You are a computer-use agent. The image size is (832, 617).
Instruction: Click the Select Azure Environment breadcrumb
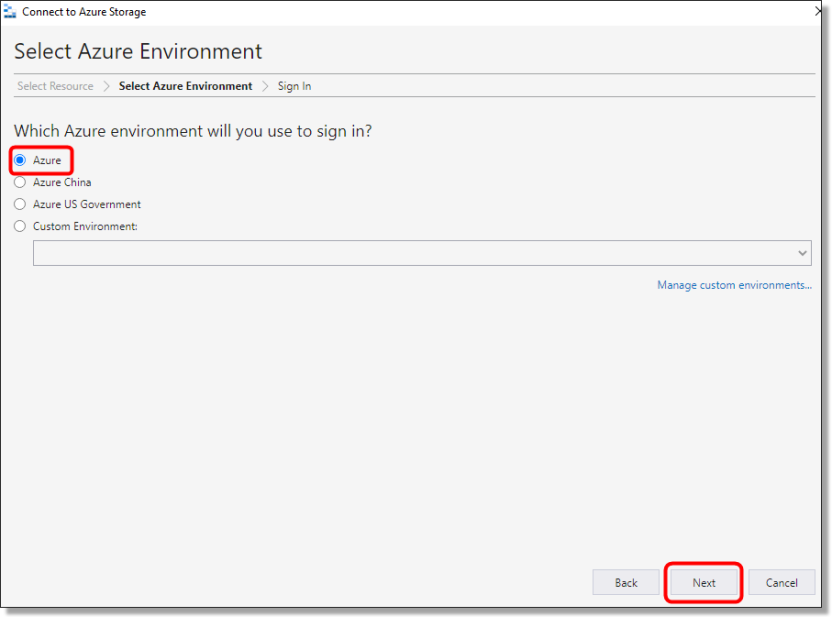185,86
